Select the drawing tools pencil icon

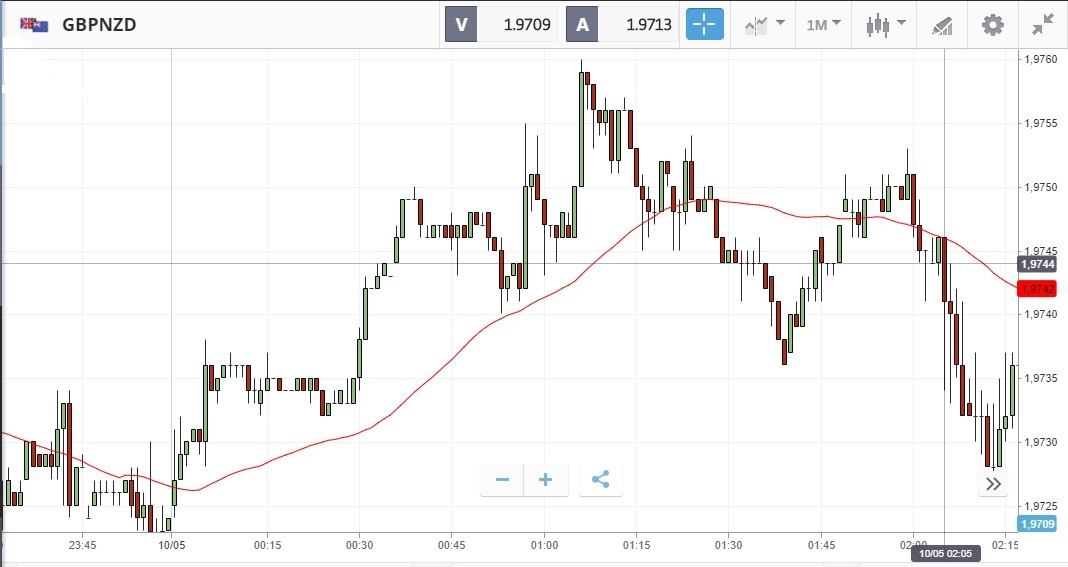(x=941, y=24)
